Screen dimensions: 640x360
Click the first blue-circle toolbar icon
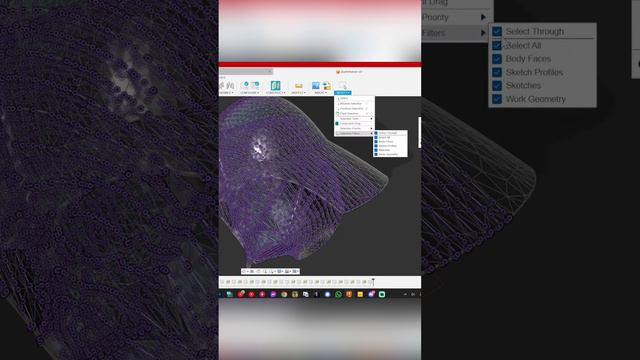(246, 85)
